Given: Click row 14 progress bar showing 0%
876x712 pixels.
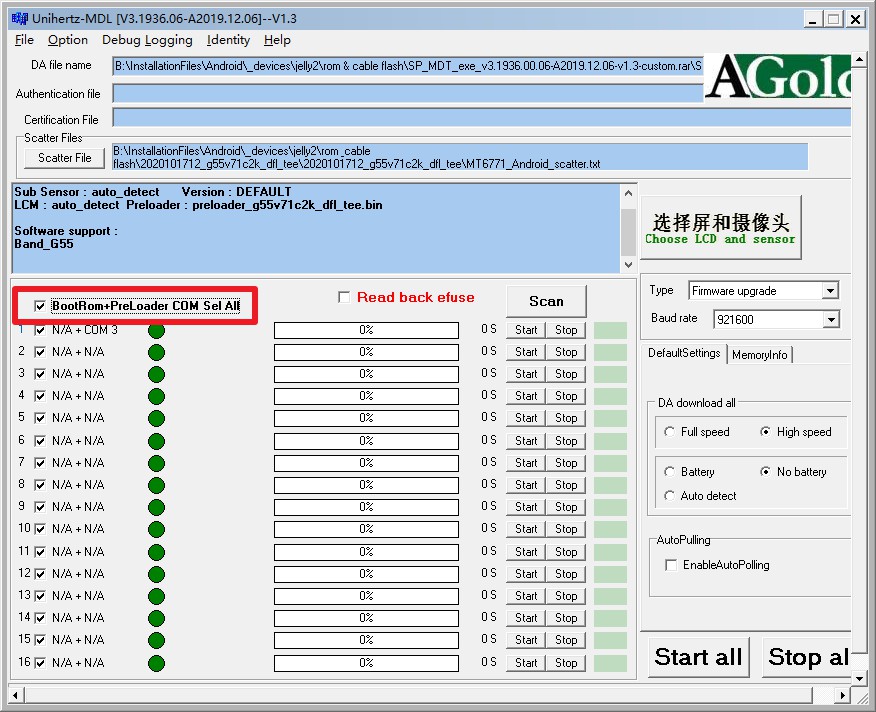Looking at the screenshot, I should [x=366, y=618].
